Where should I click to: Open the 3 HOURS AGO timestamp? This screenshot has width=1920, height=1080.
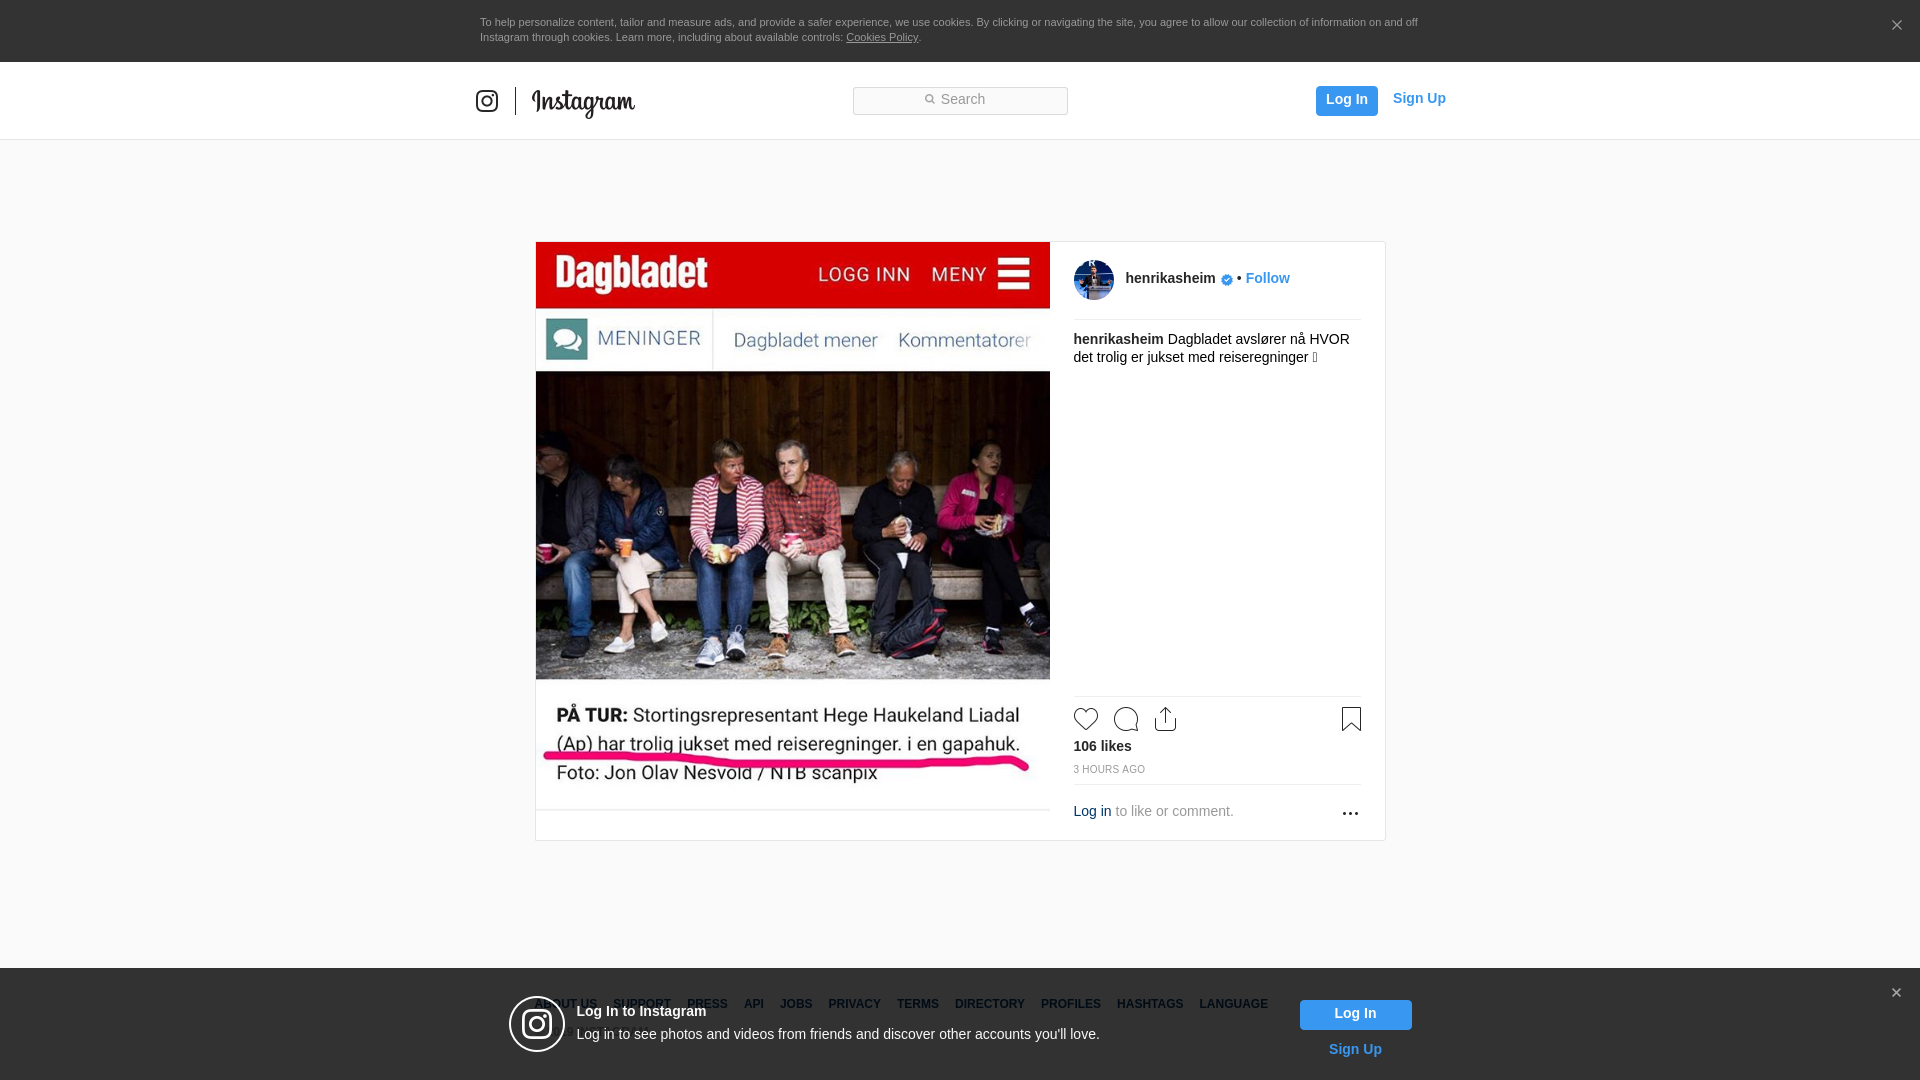tap(1109, 769)
